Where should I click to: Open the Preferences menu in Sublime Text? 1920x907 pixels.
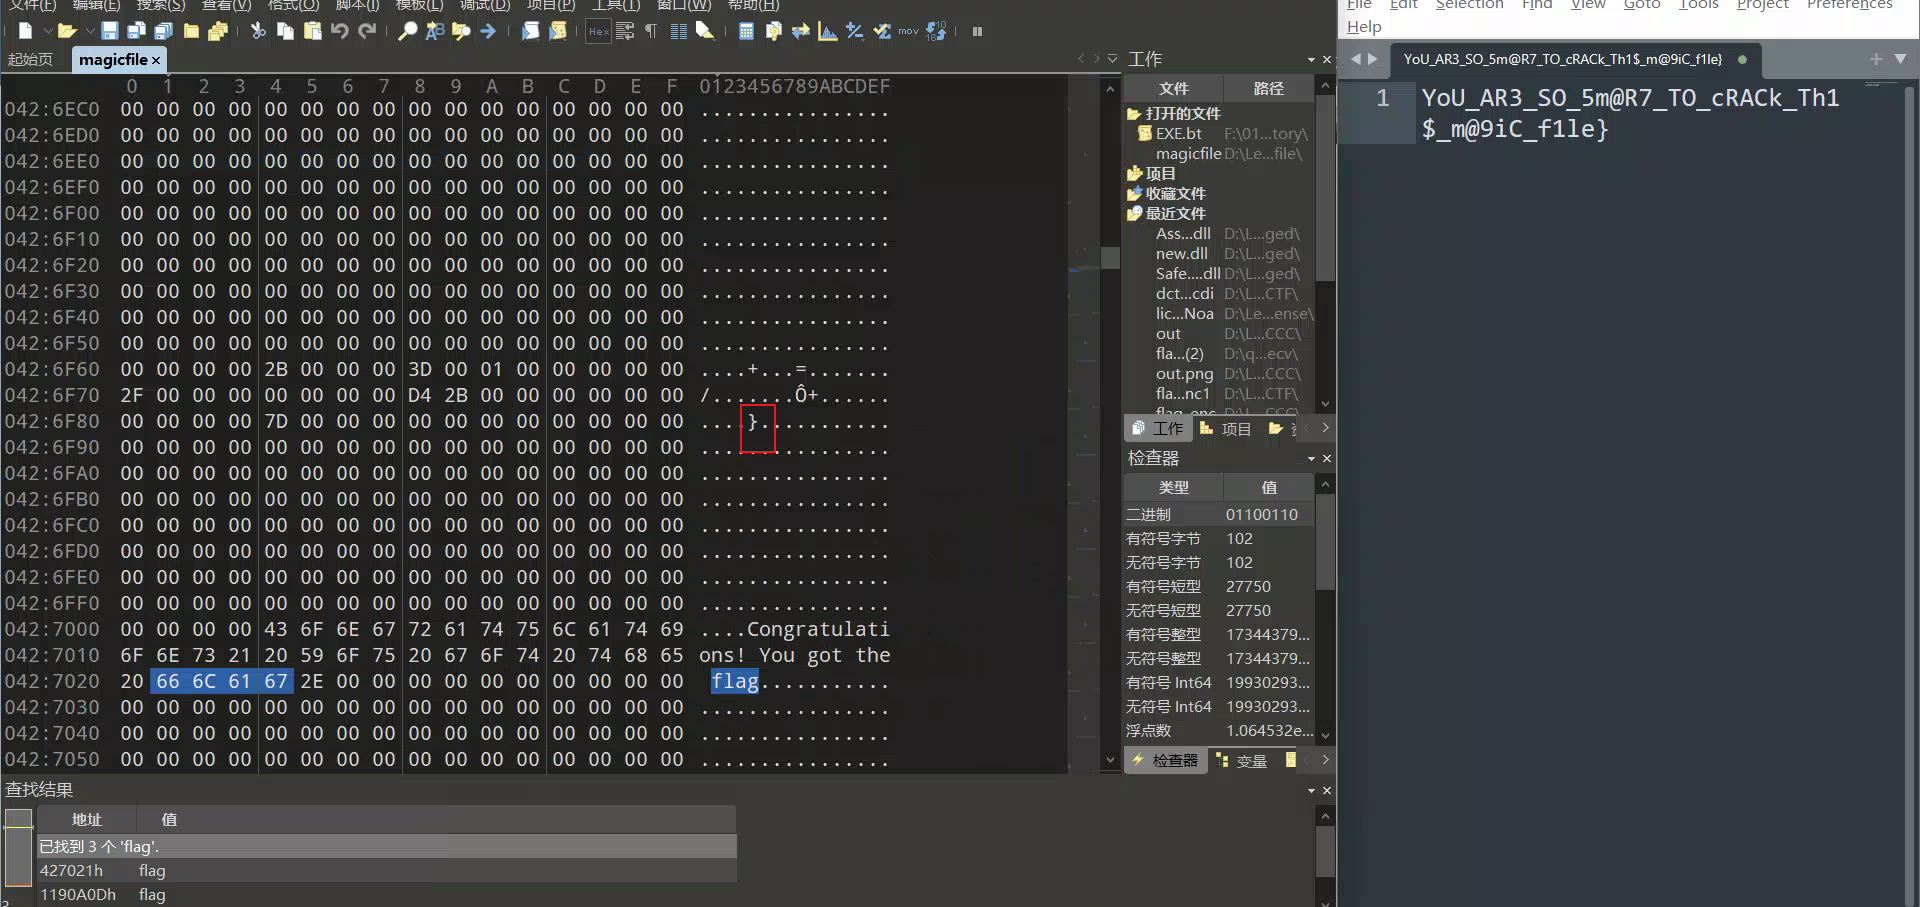(1849, 5)
